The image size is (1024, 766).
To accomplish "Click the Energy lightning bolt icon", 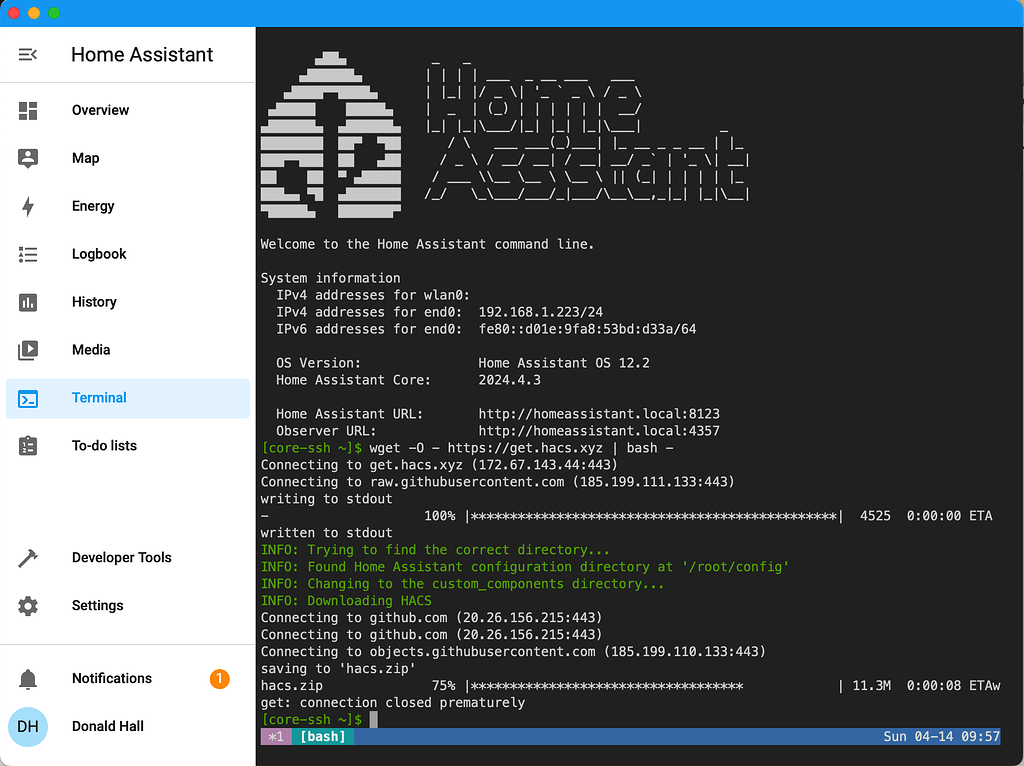I will click(27, 206).
